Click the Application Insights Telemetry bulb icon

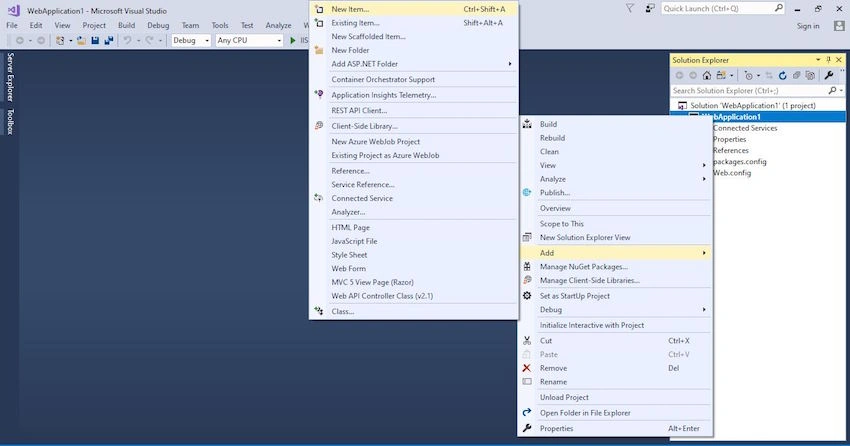(319, 94)
